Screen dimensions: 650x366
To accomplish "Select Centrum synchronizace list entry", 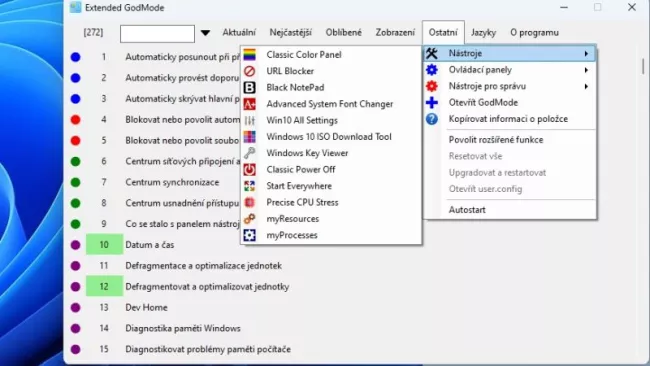I will [172, 182].
